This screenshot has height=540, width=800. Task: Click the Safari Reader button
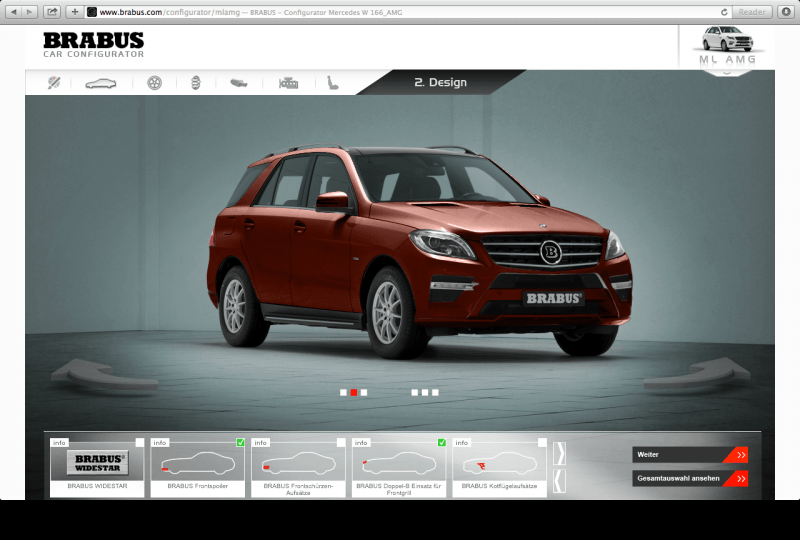pyautogui.click(x=752, y=12)
